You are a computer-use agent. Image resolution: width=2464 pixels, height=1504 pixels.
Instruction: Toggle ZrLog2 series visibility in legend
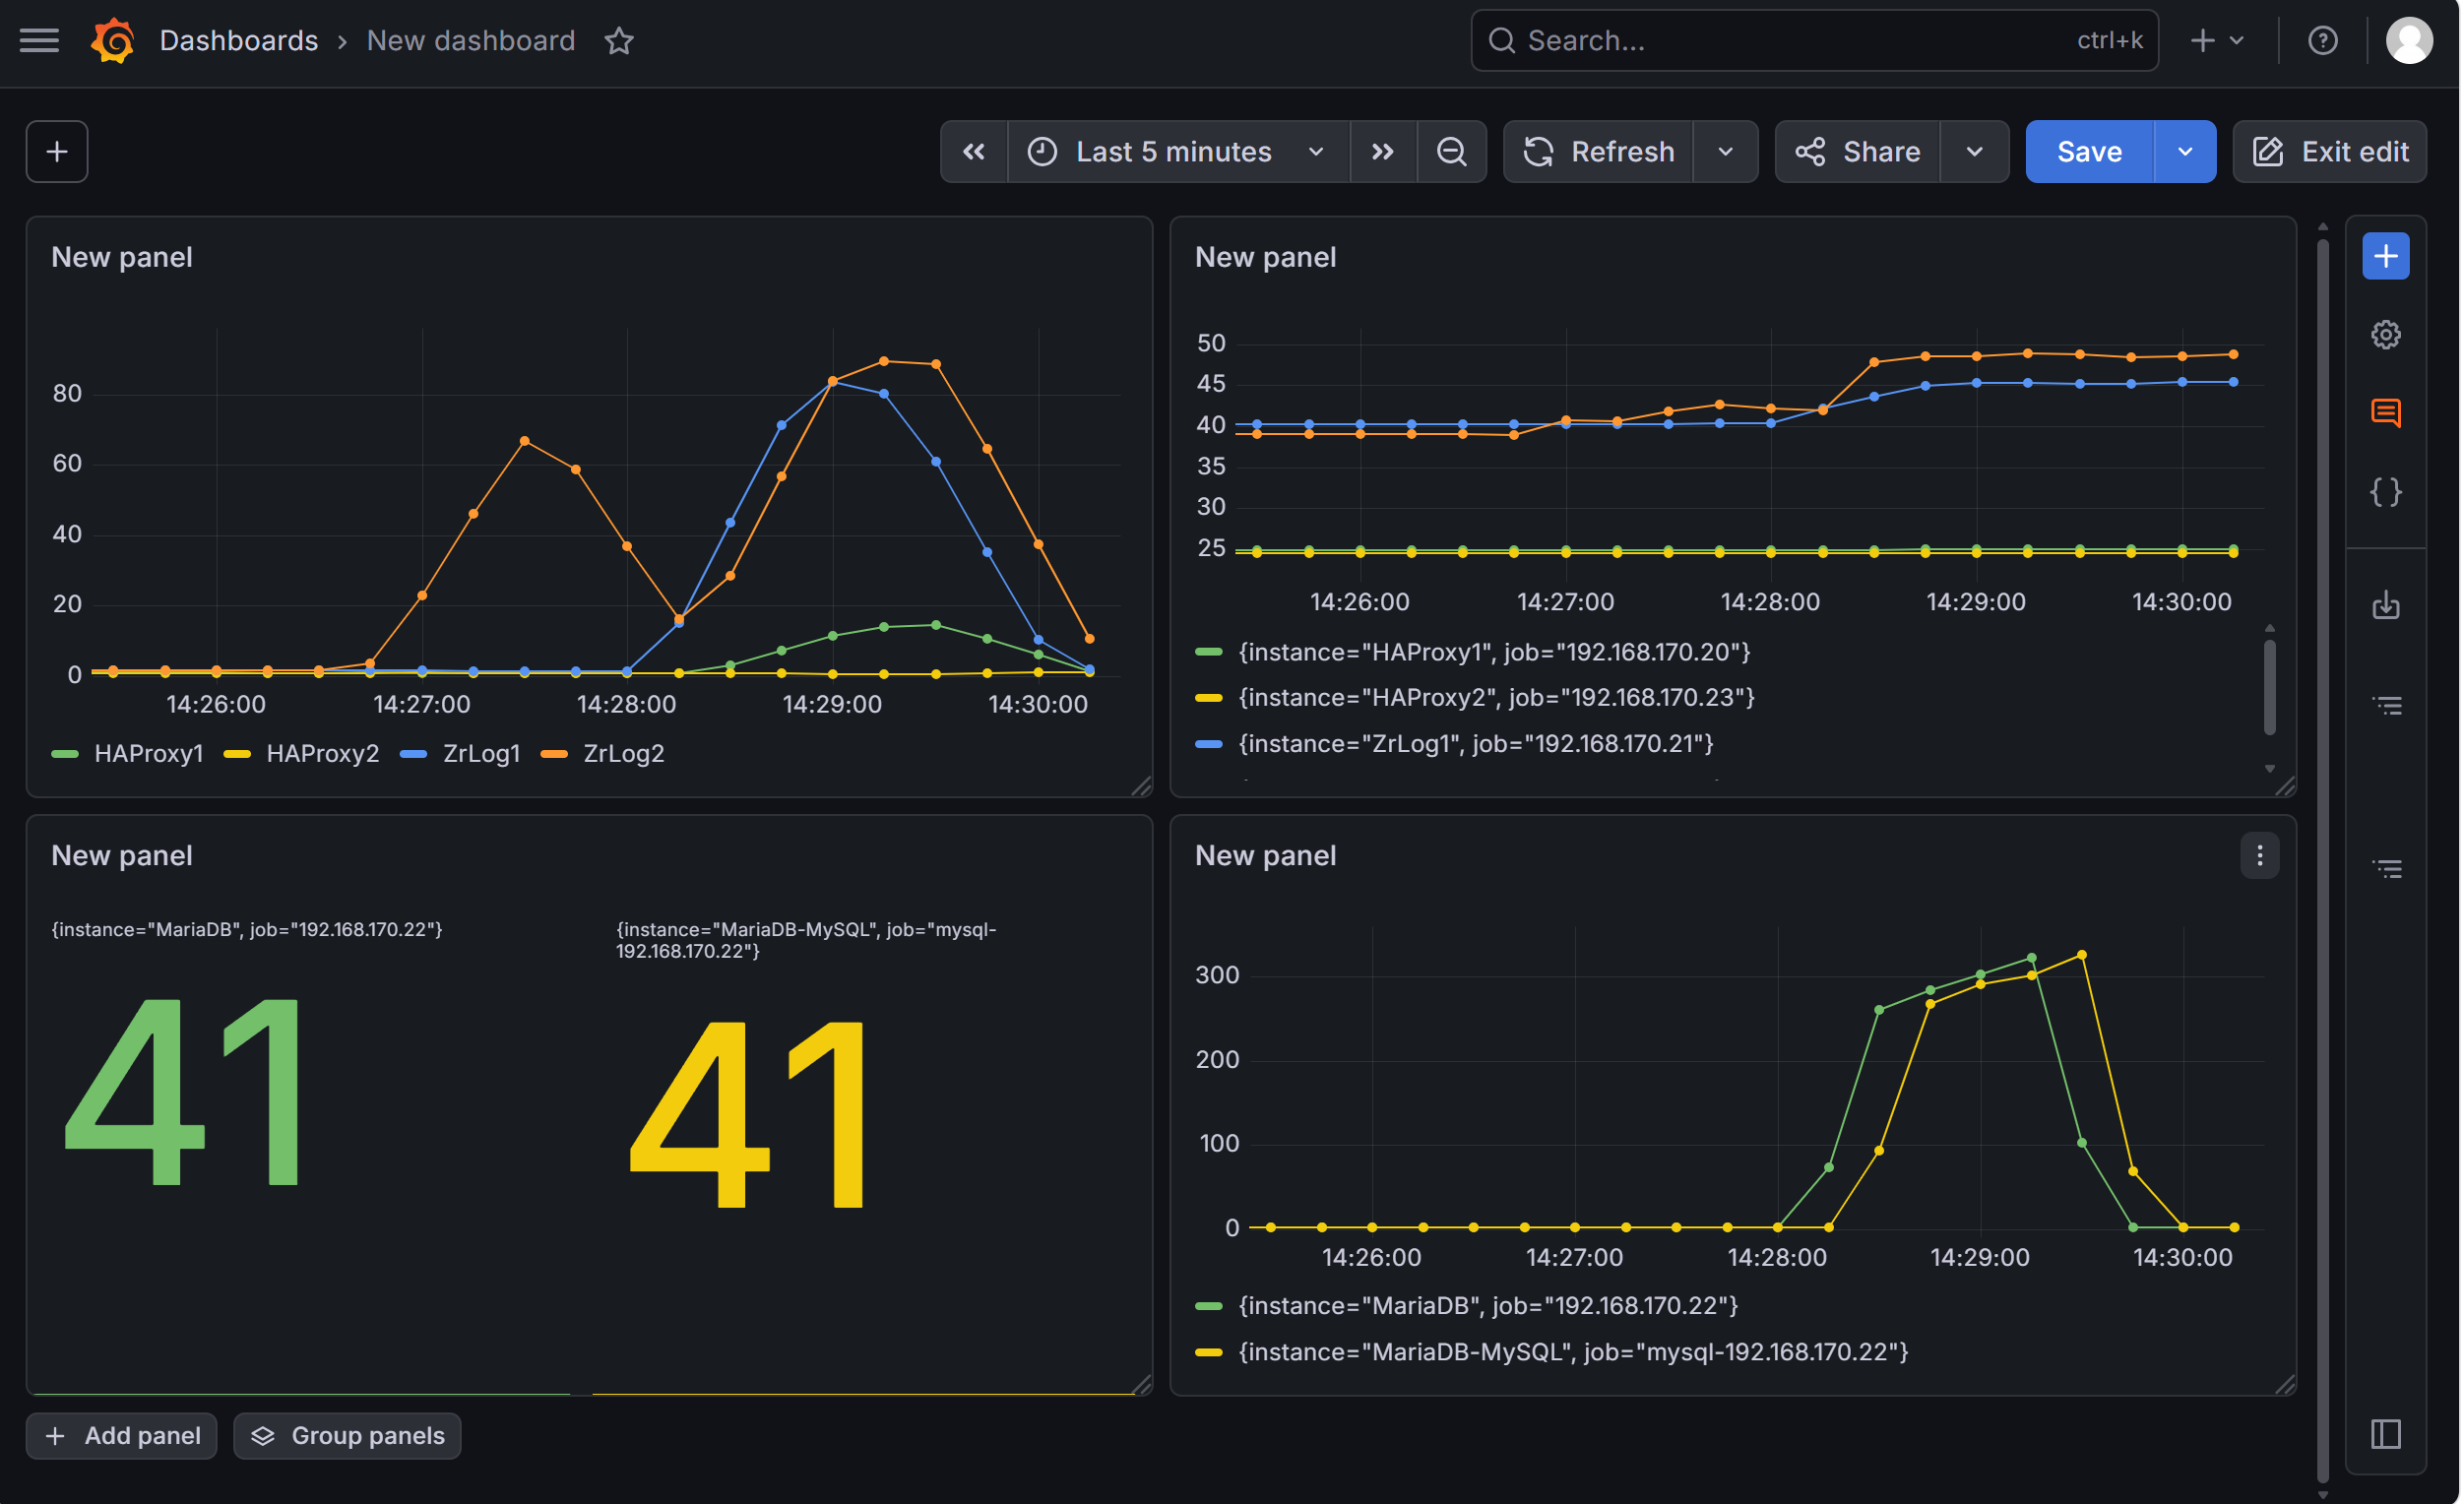622,754
